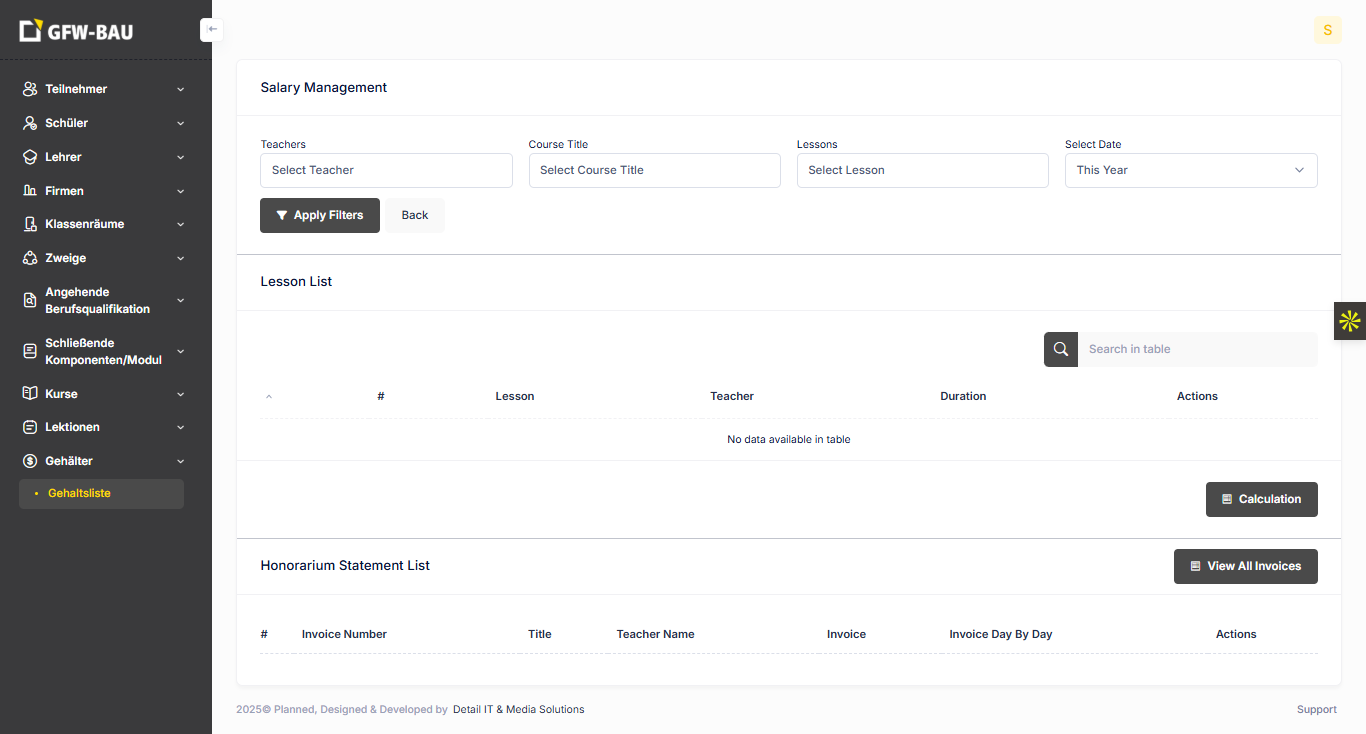Select Gehaltsliste submenu item

coord(80,493)
